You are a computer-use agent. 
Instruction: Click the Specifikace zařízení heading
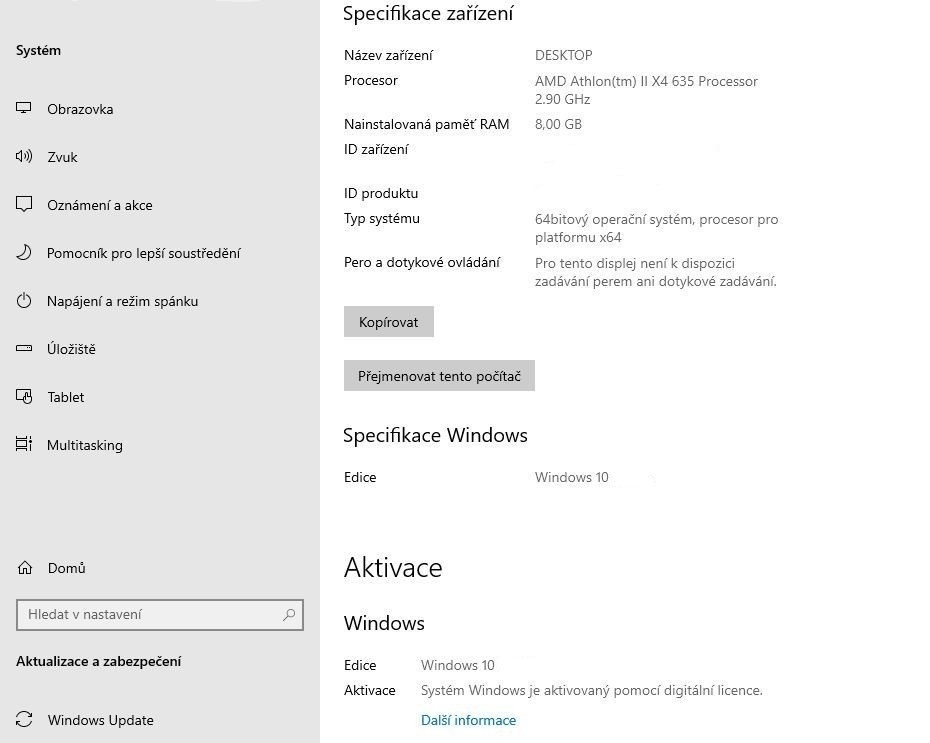428,14
